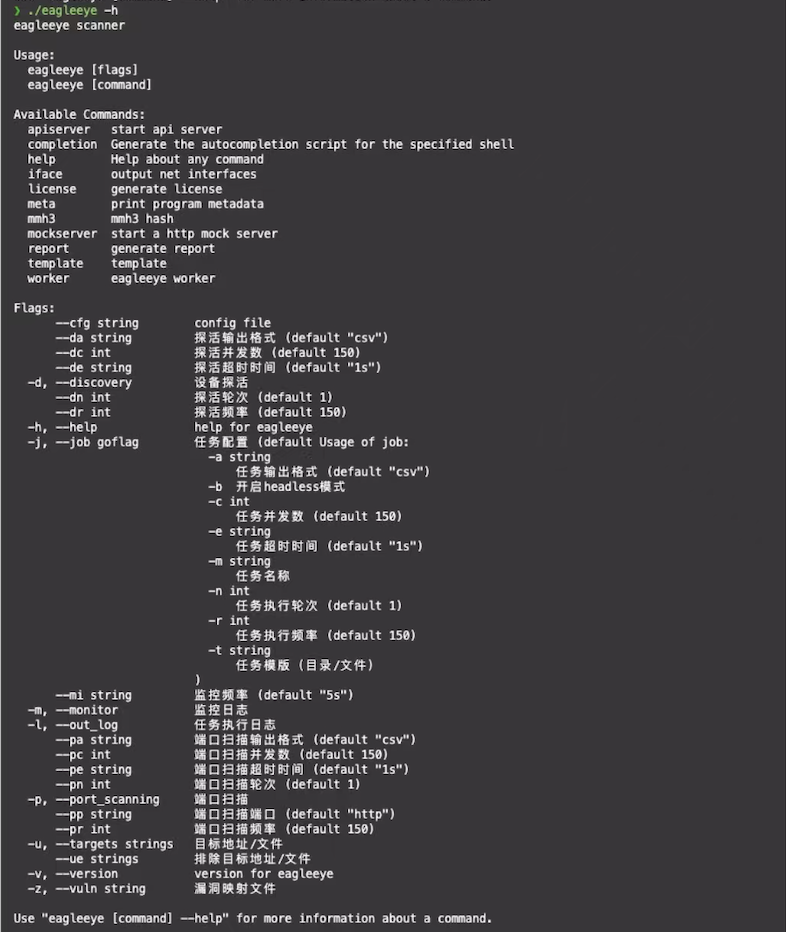
Task: Click the "--cfg string" flag
Action: point(97,323)
